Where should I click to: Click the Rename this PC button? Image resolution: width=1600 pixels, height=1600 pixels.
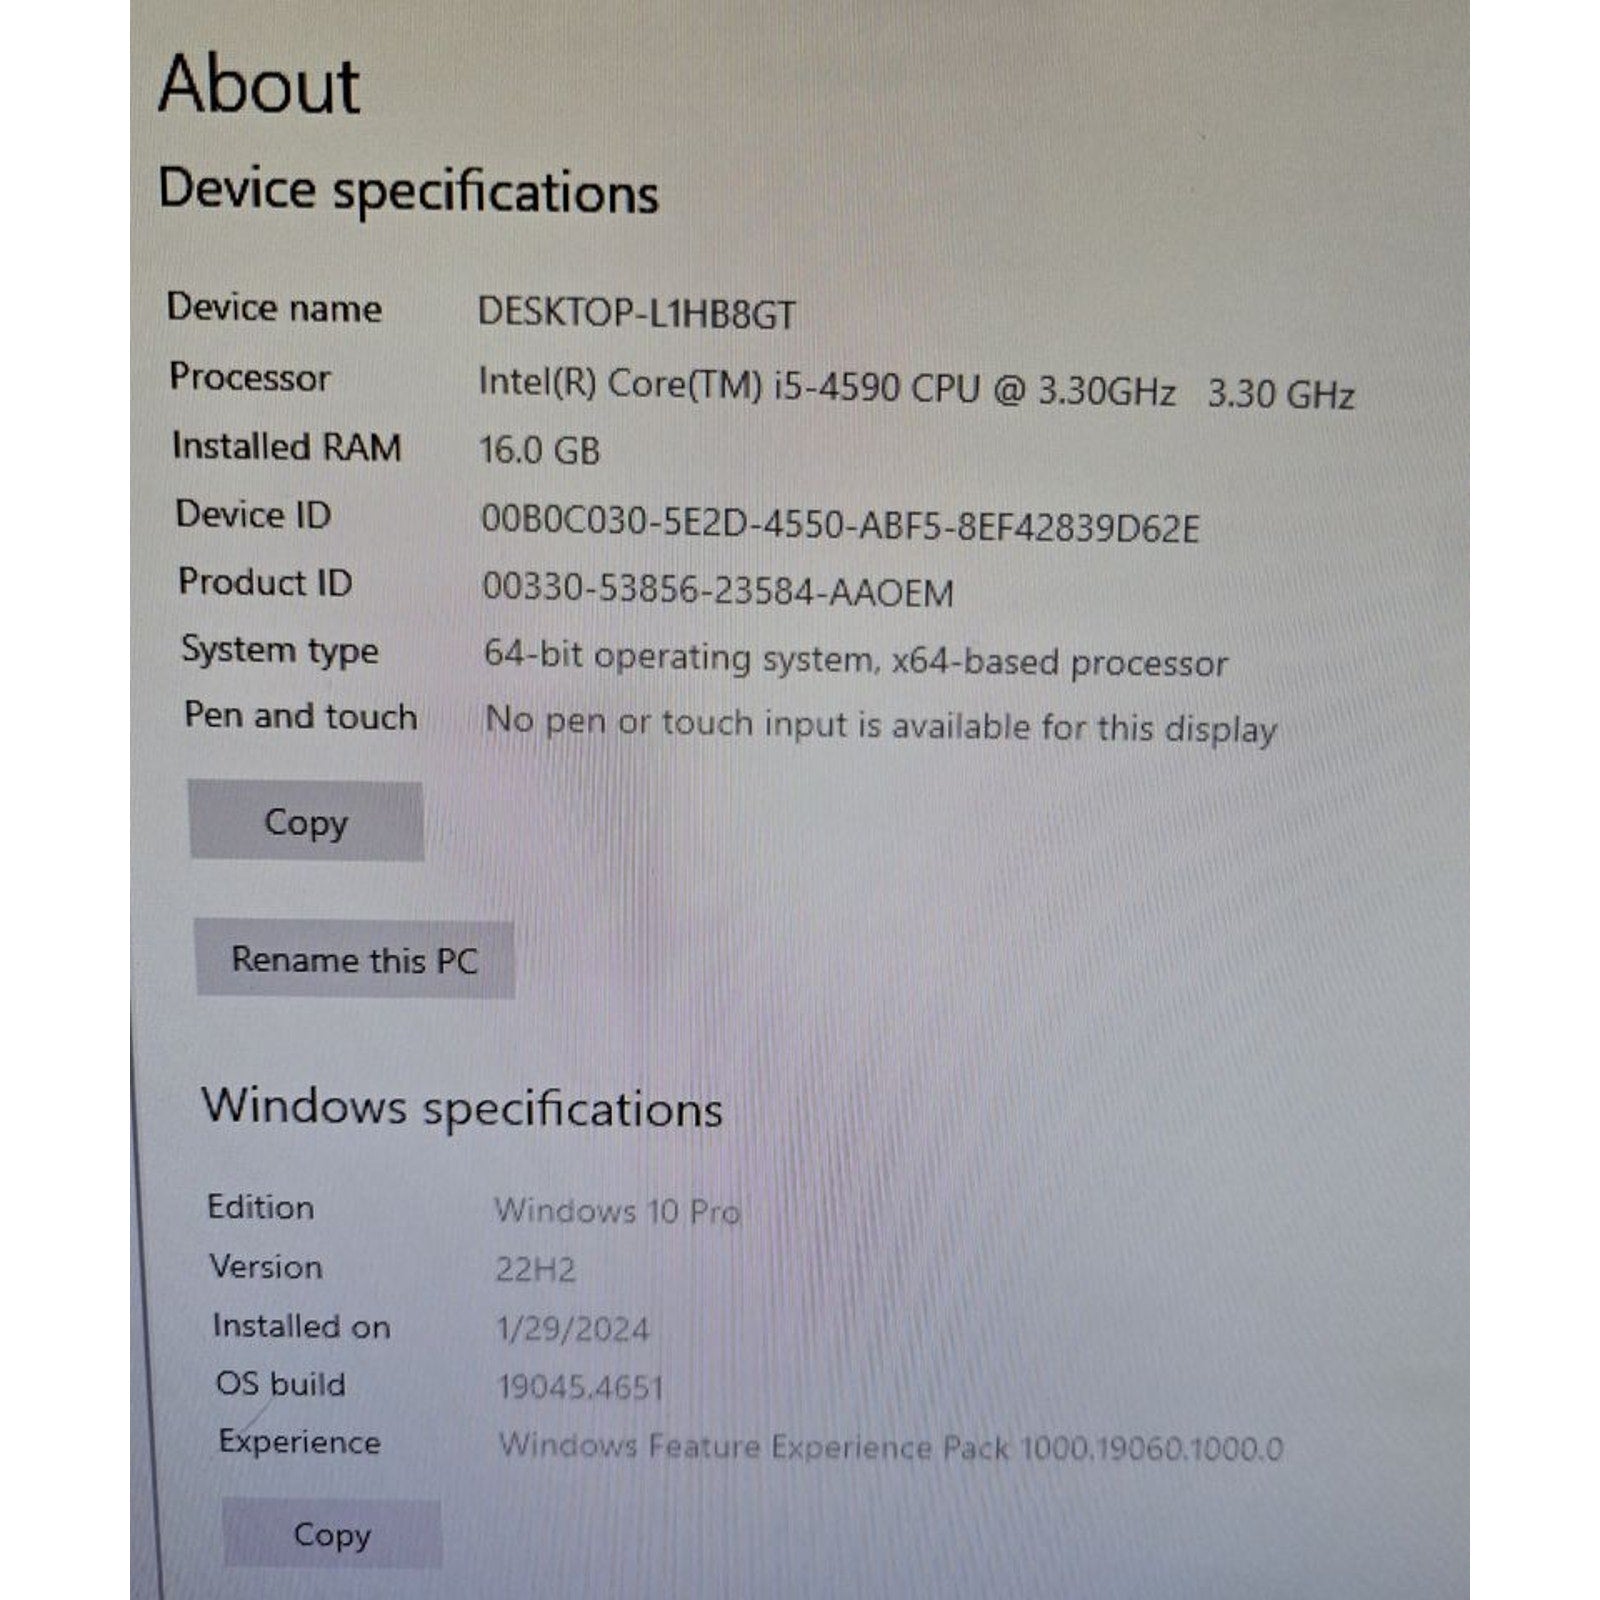[x=355, y=959]
